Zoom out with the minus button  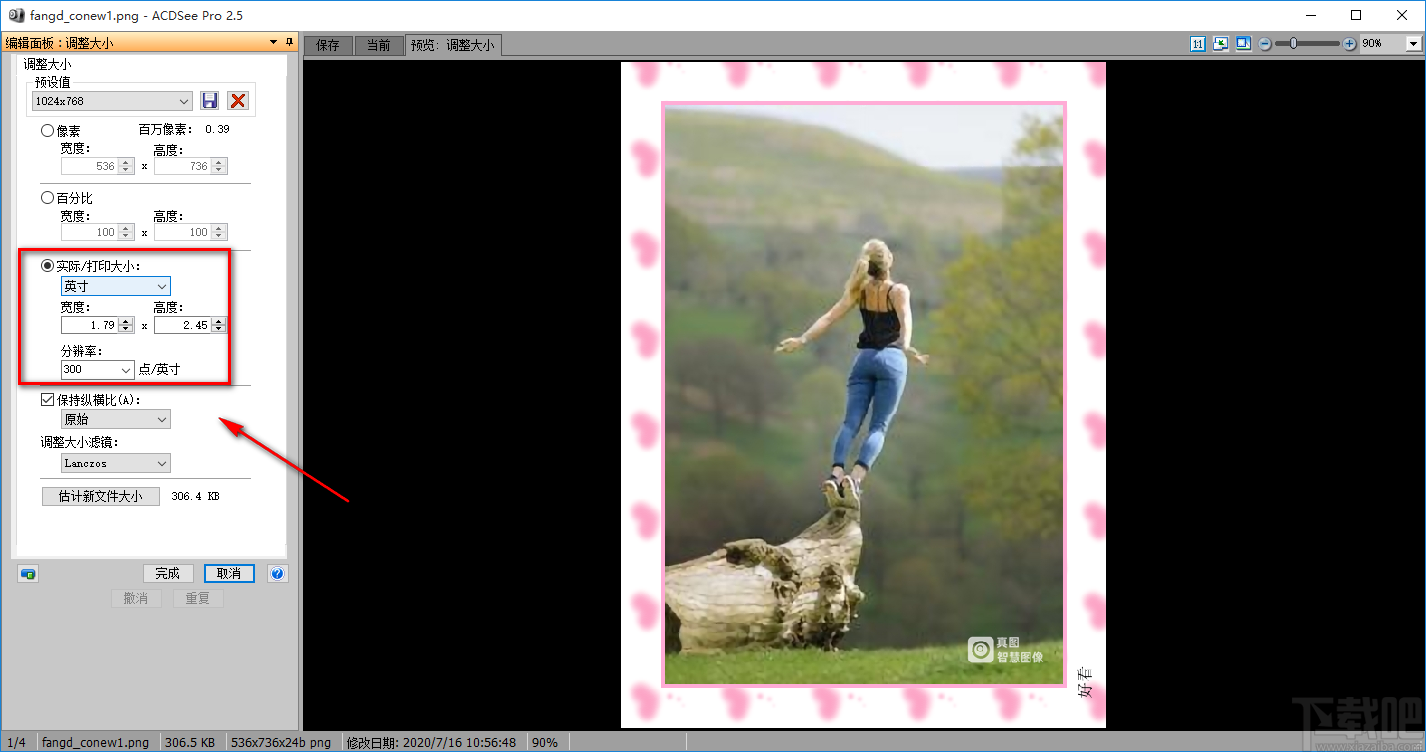tap(1265, 44)
